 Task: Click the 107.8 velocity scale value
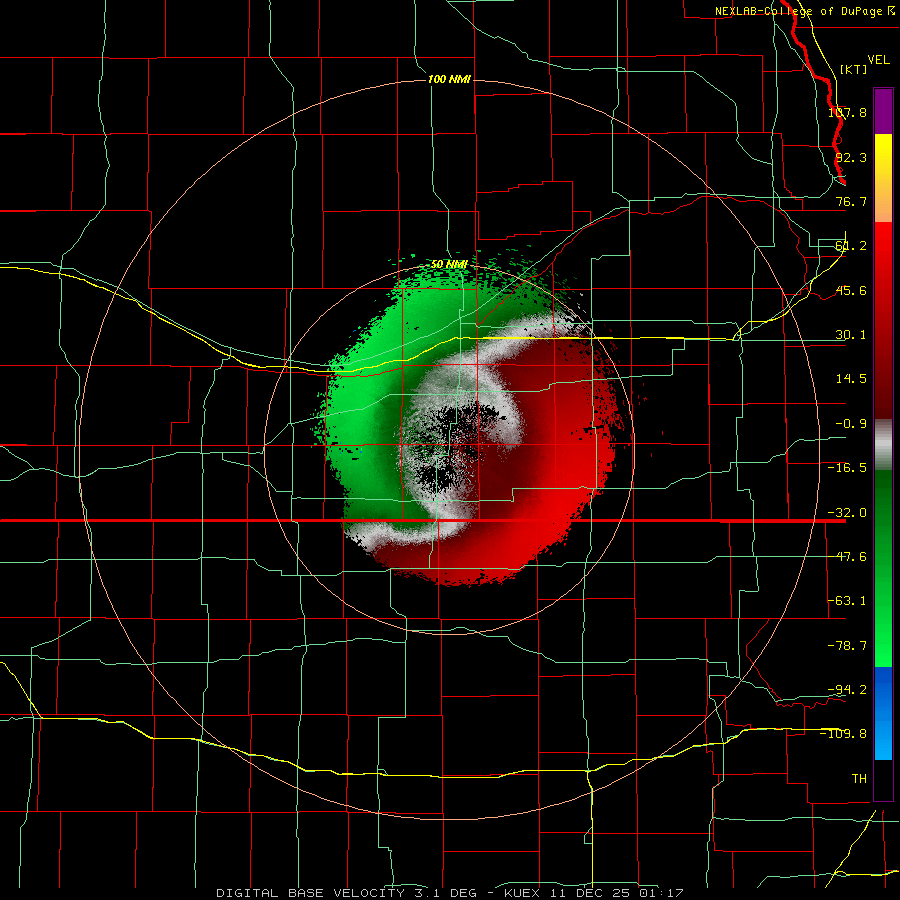pos(847,112)
